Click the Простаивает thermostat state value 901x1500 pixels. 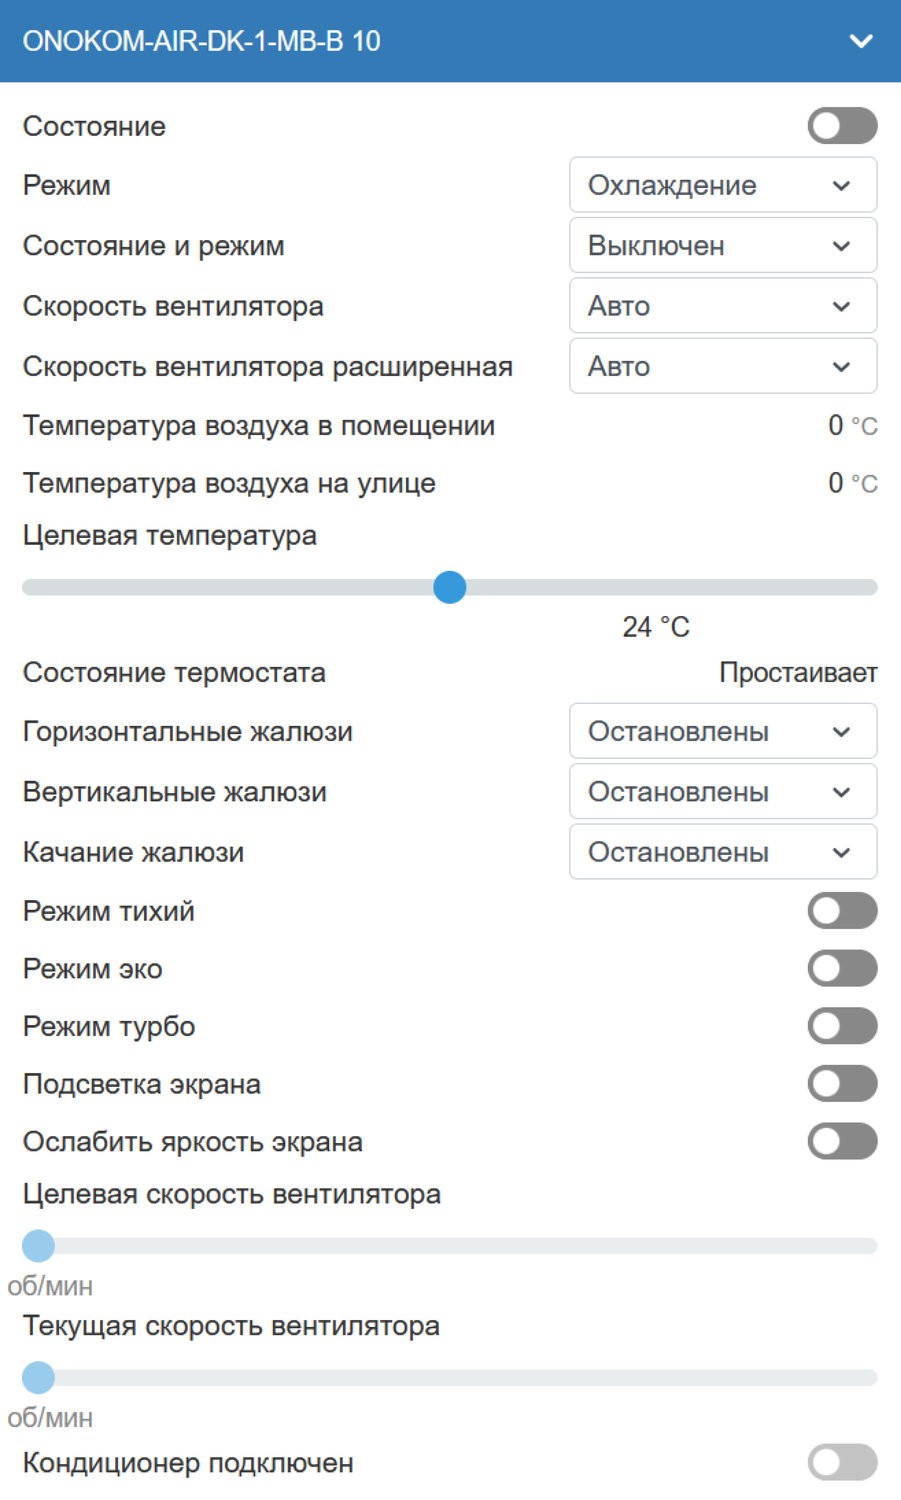click(798, 673)
